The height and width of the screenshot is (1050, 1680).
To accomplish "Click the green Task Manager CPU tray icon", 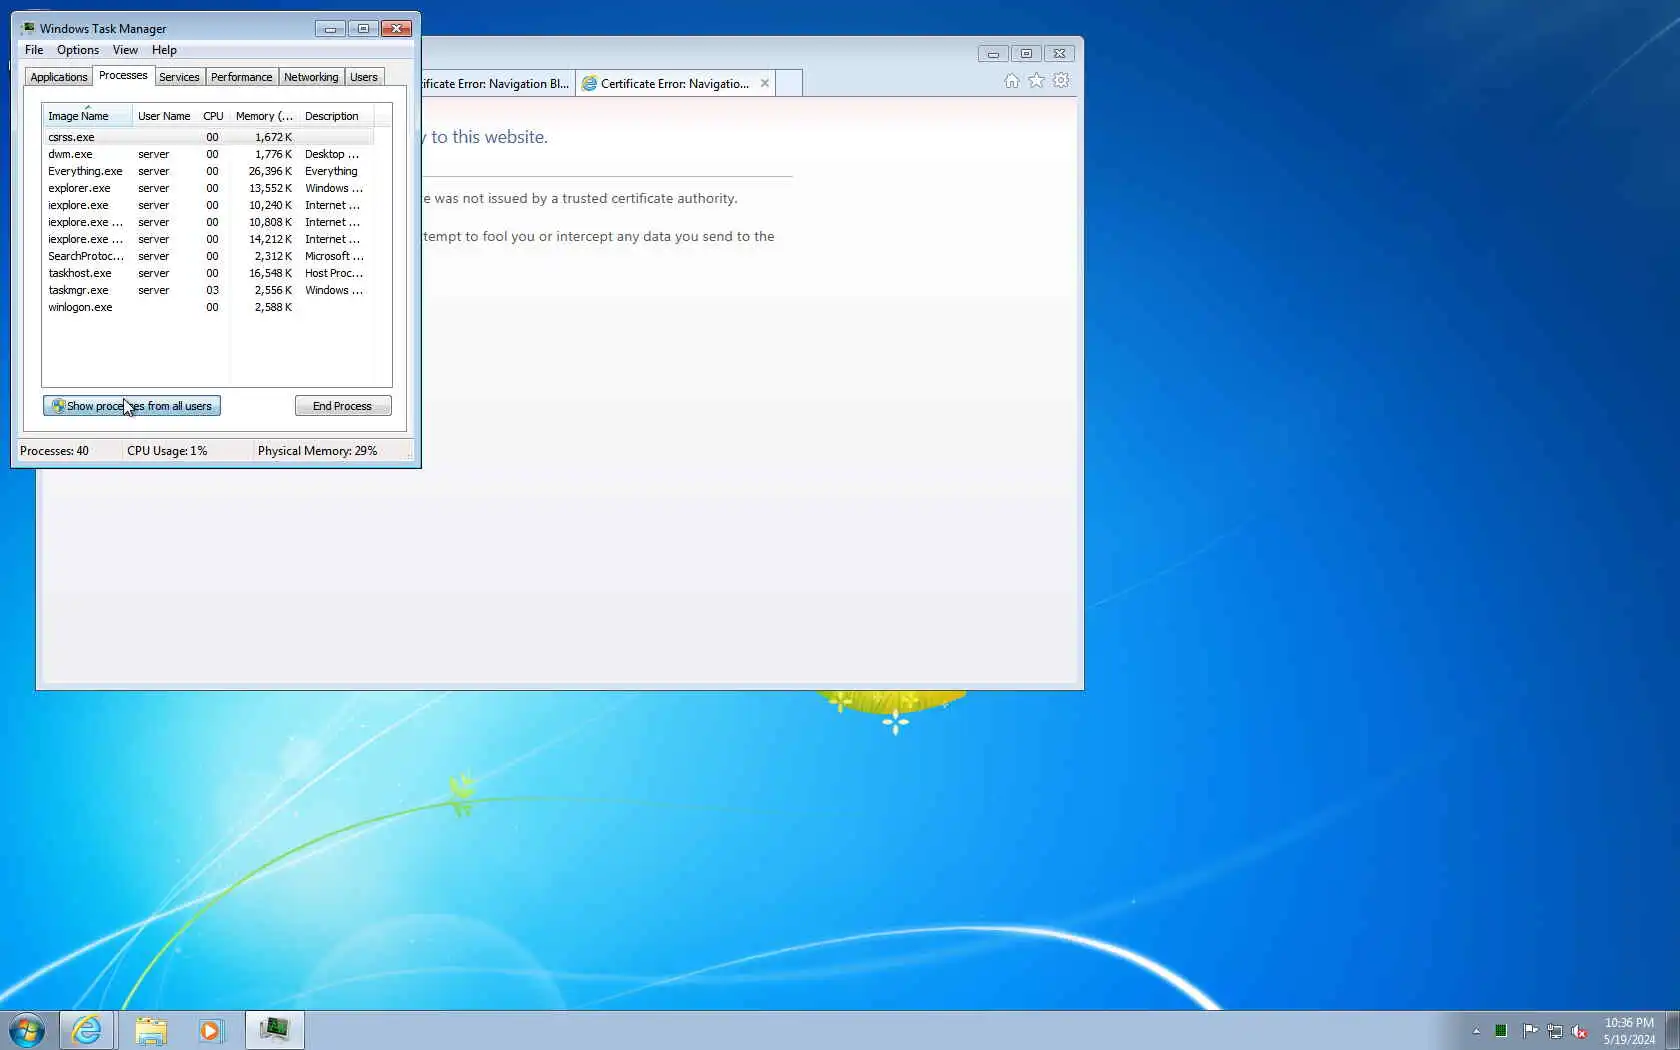I will pyautogui.click(x=1501, y=1031).
